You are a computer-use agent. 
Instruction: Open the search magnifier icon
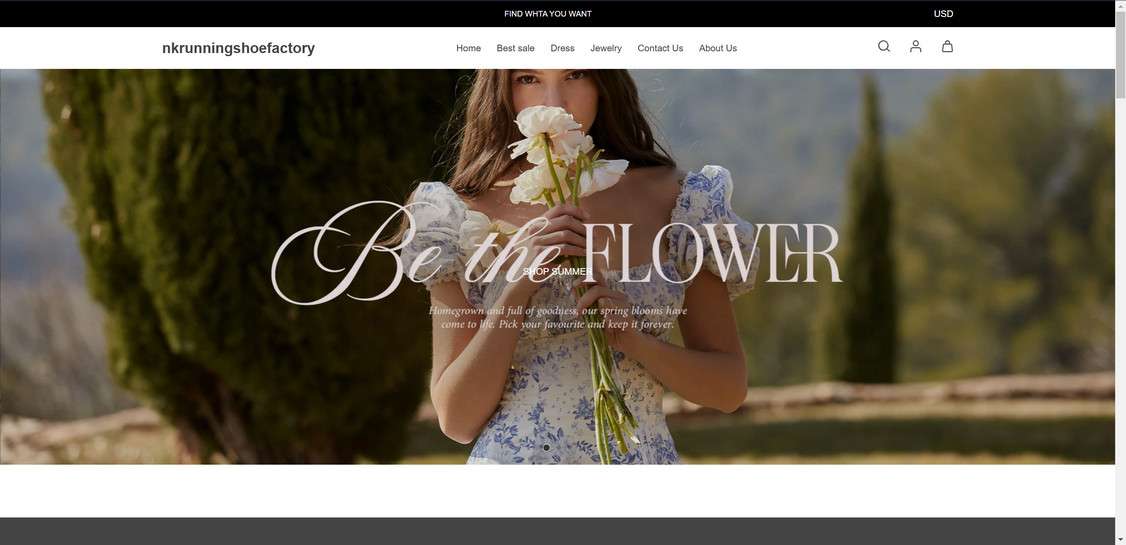pyautogui.click(x=883, y=47)
